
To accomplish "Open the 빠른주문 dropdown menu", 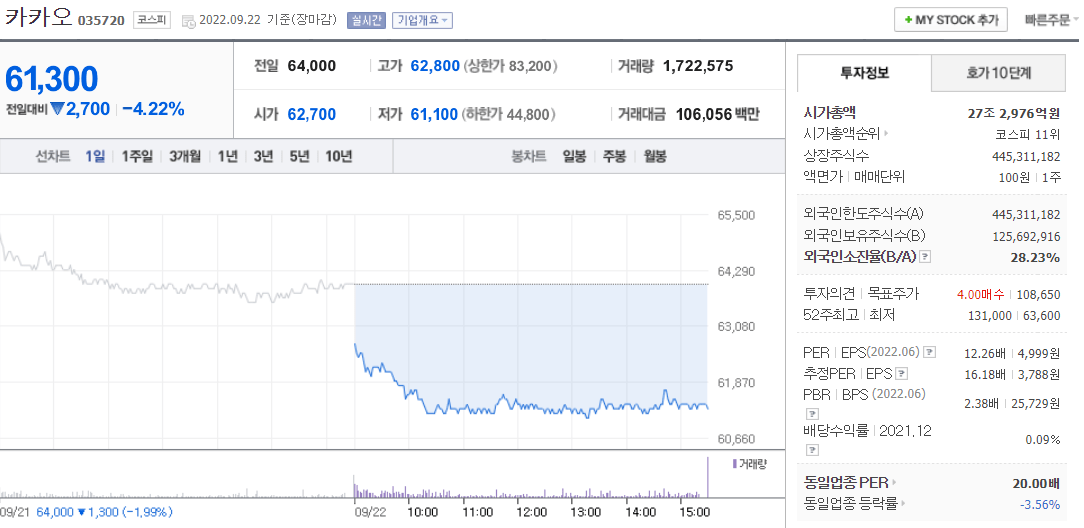I will [1052, 20].
